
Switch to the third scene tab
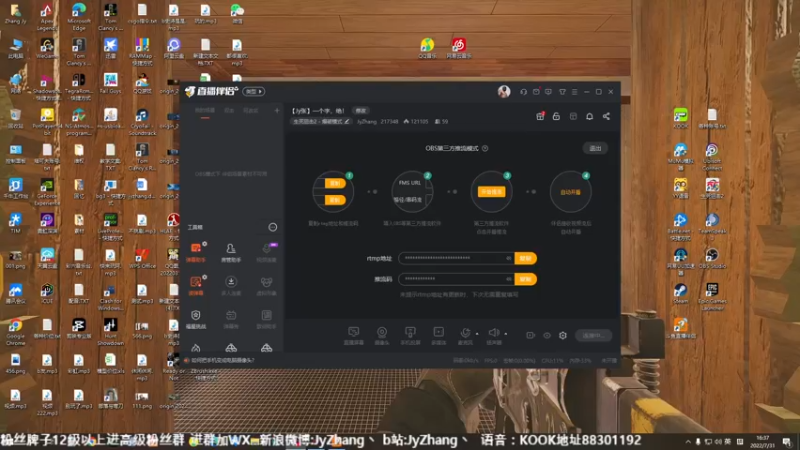(x=251, y=111)
